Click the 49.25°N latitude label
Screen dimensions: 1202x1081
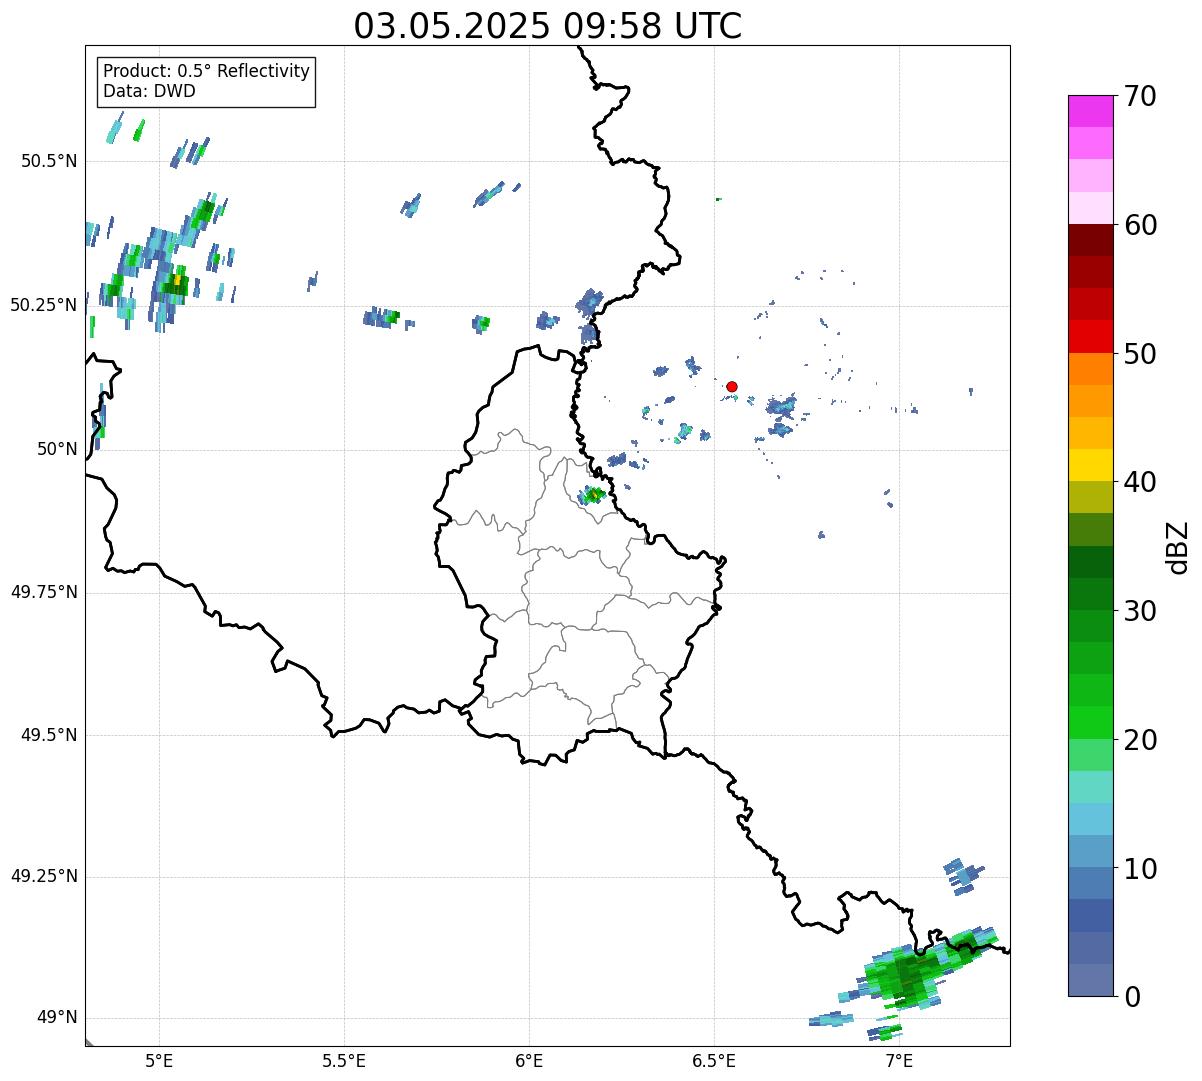[x=43, y=877]
